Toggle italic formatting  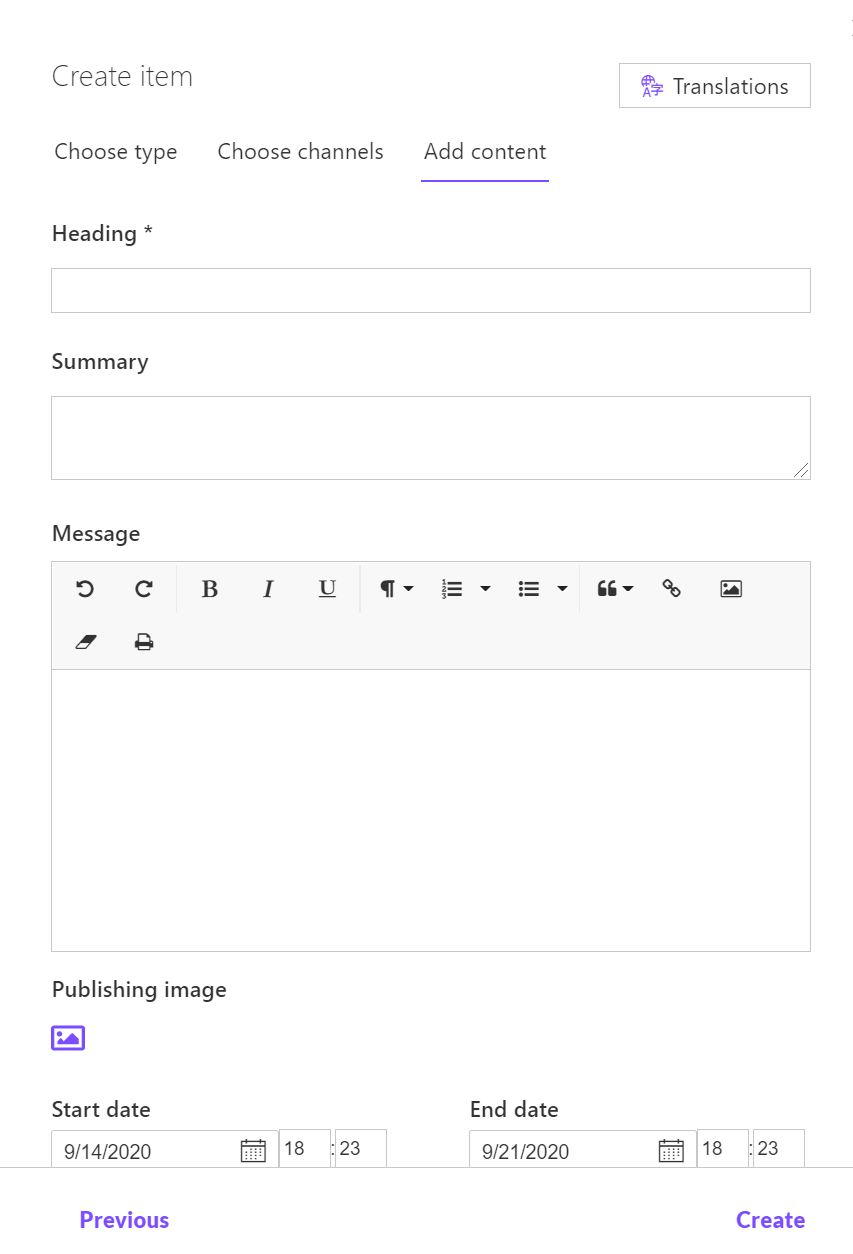point(268,589)
